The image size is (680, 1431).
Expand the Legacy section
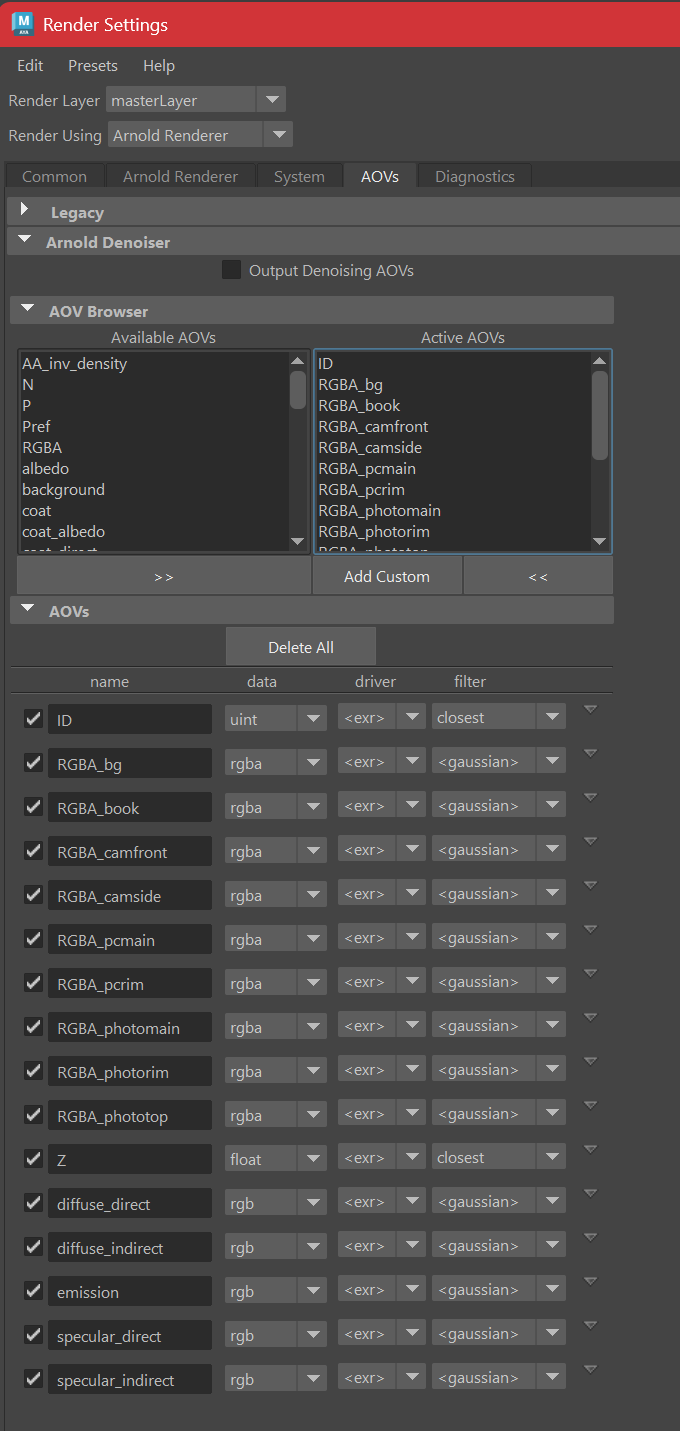point(25,211)
